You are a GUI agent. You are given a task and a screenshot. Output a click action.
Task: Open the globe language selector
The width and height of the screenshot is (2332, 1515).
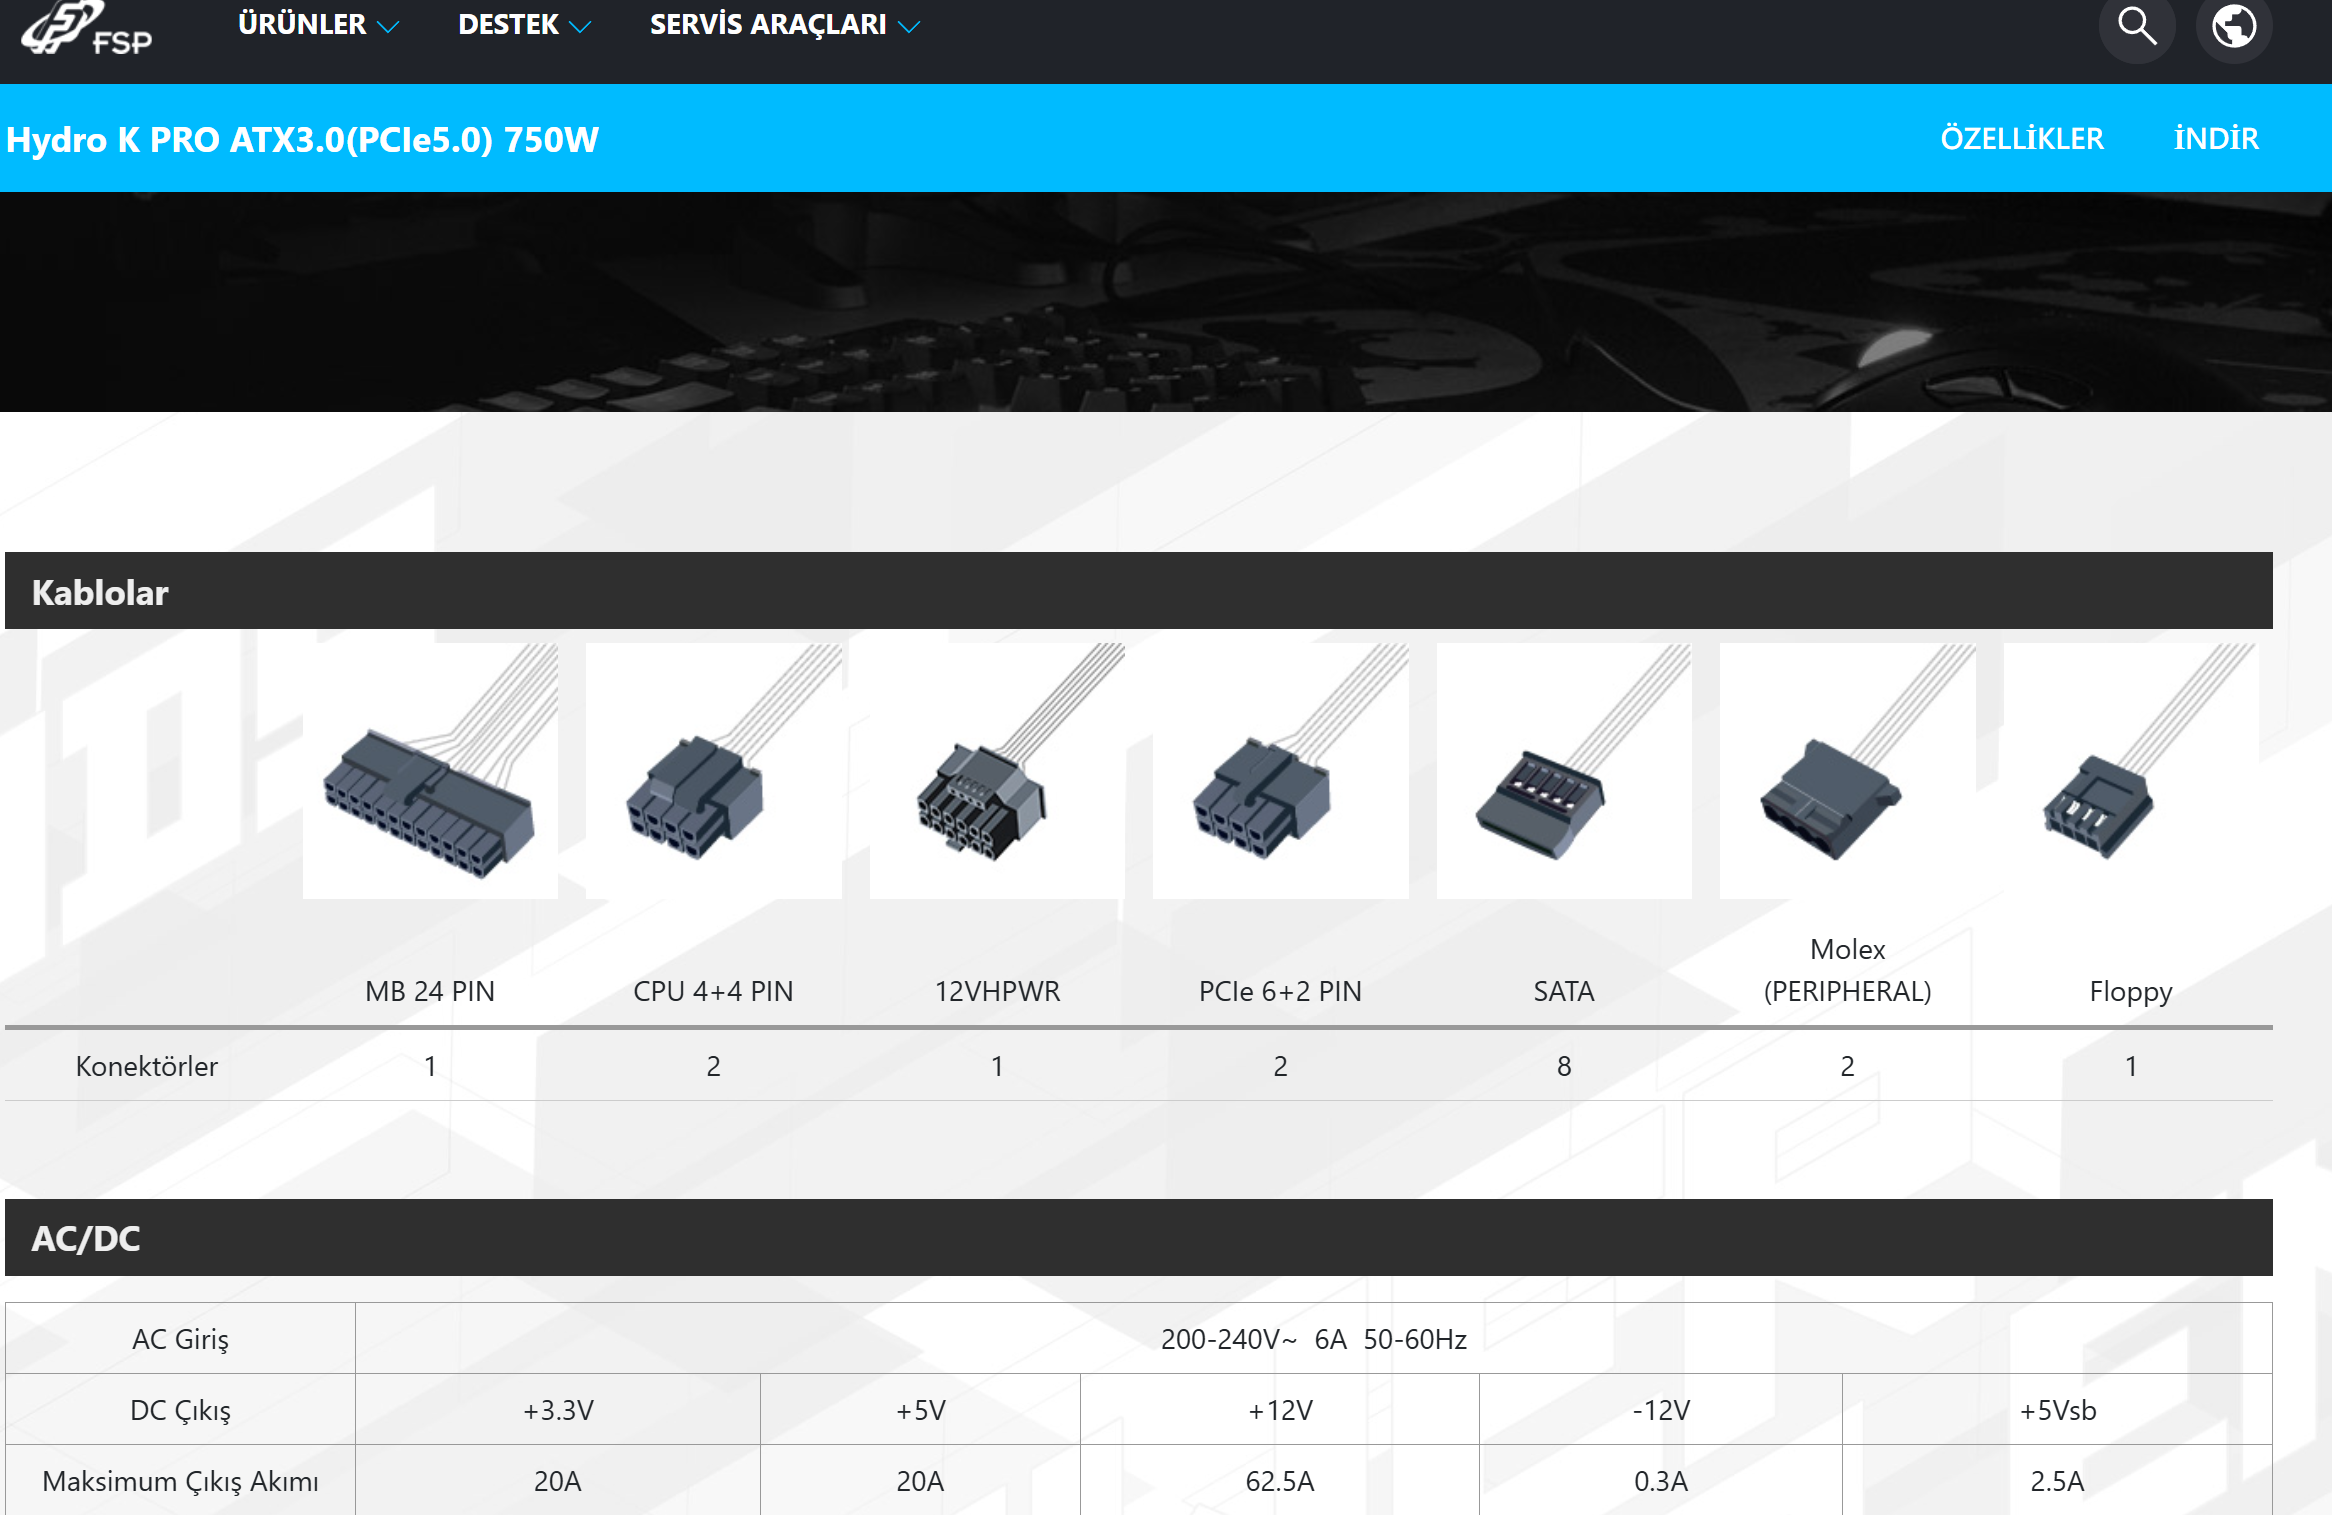tap(2234, 27)
